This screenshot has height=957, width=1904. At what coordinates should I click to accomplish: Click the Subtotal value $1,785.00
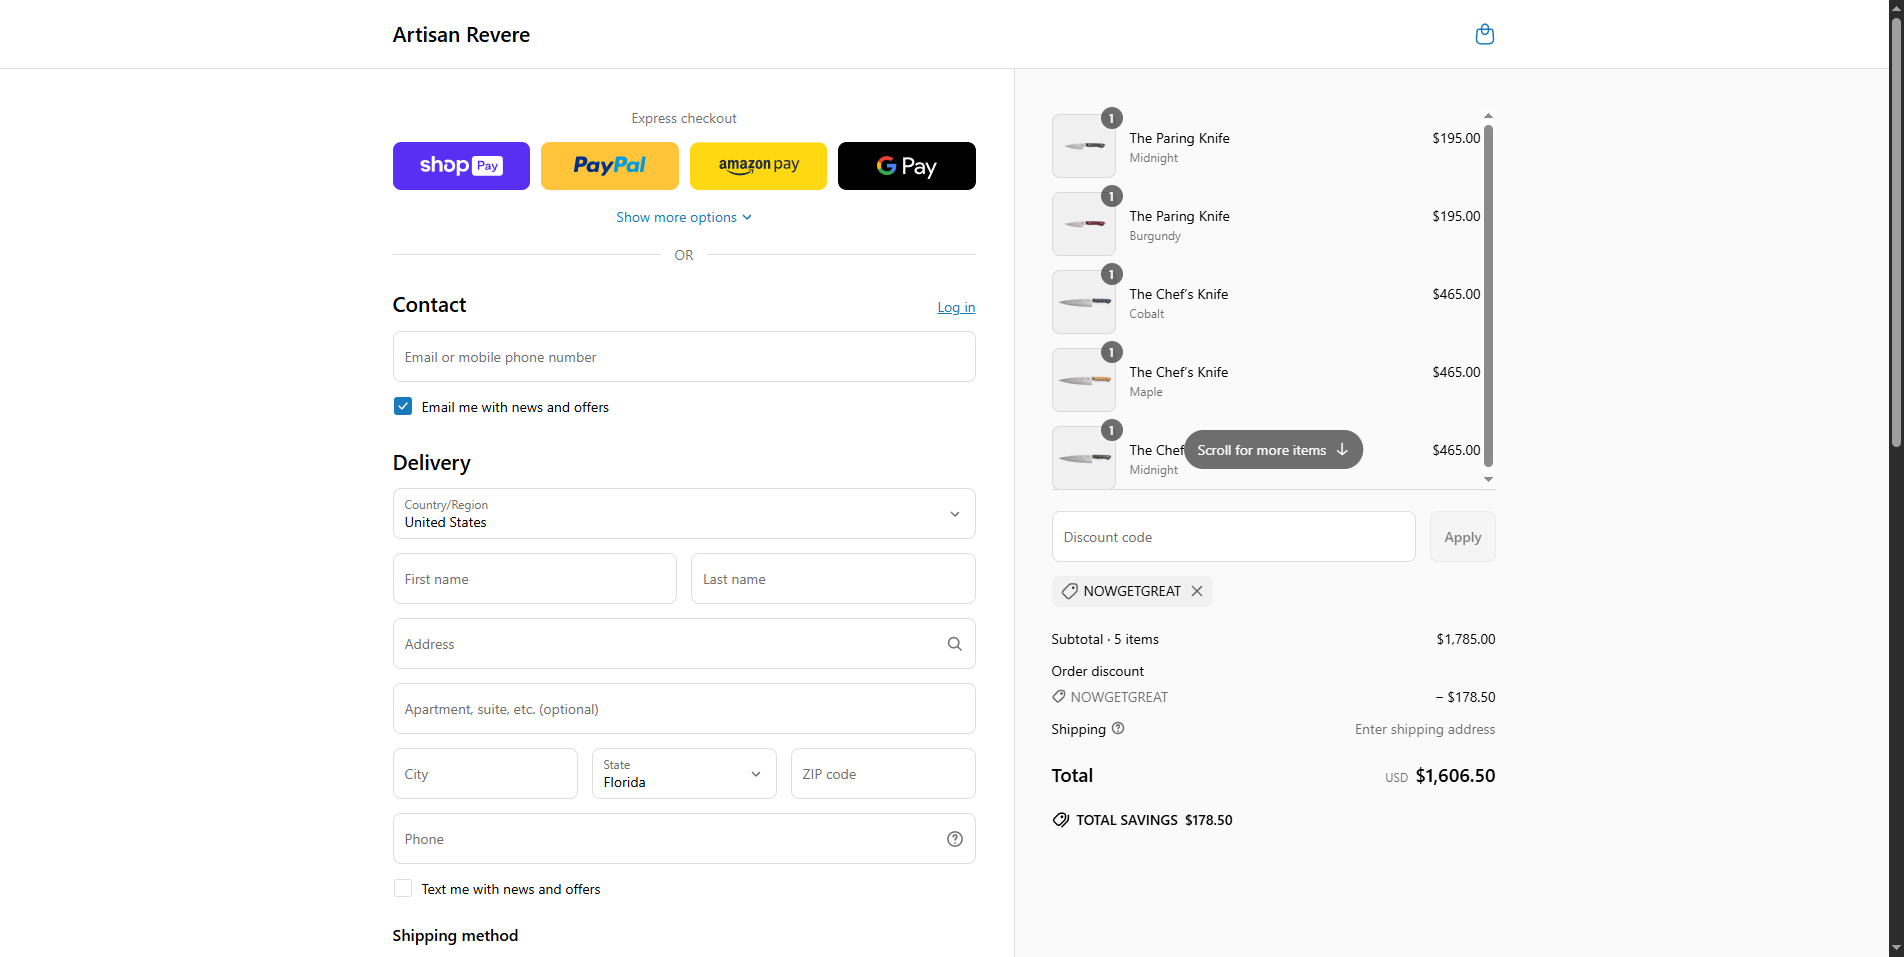point(1466,639)
